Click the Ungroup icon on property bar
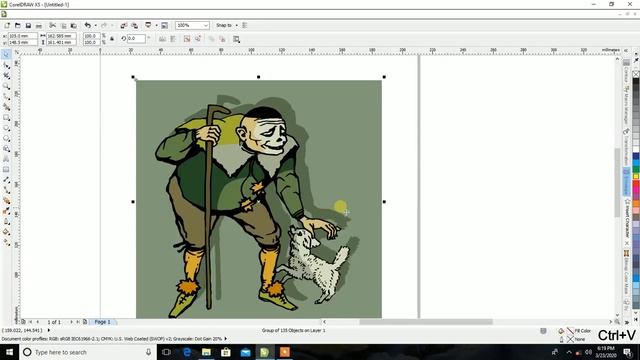The image size is (640, 360). point(187,39)
